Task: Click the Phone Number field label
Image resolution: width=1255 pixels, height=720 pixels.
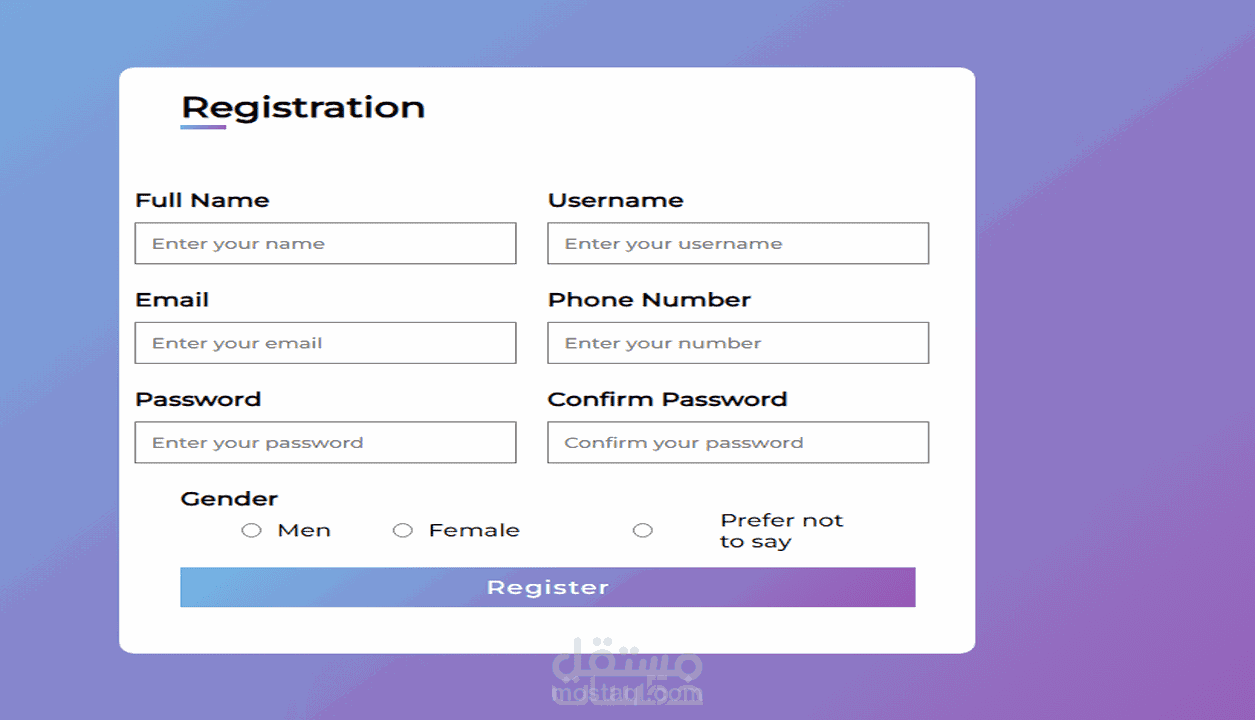Action: click(x=649, y=299)
